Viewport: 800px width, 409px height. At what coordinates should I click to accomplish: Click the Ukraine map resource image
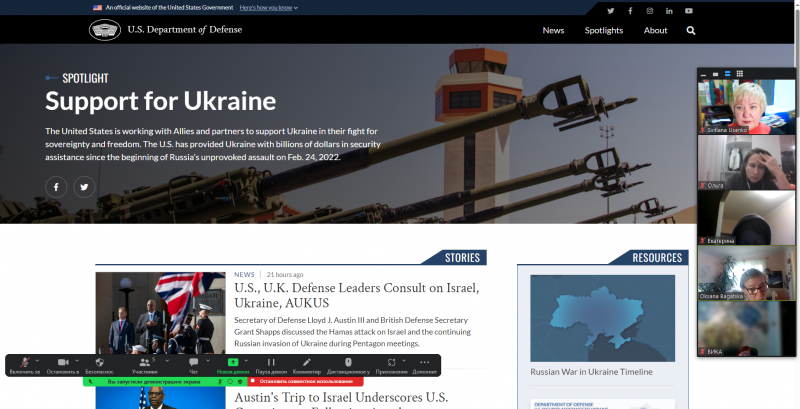click(603, 318)
